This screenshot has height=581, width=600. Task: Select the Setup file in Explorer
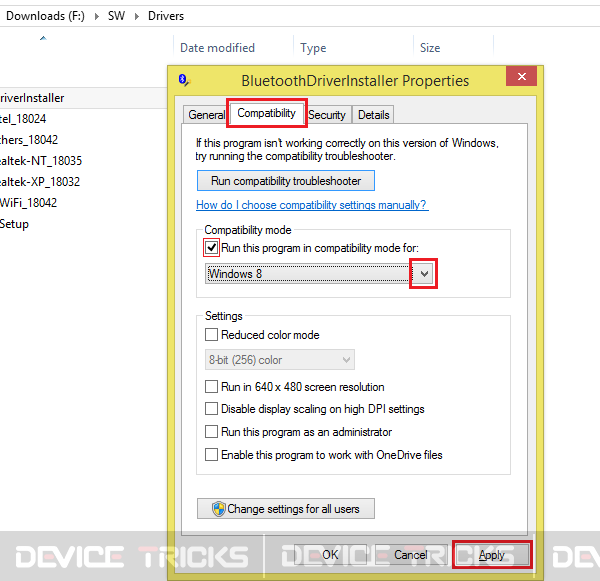point(14,224)
